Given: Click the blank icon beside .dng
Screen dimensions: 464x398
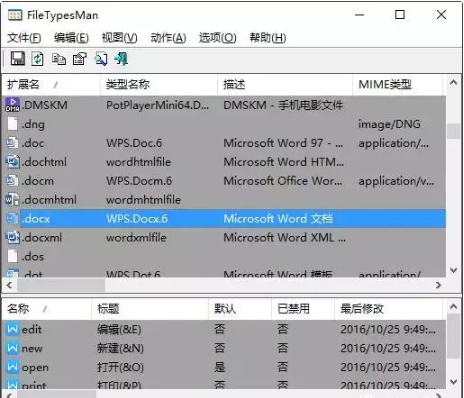Looking at the screenshot, I should (x=12, y=124).
